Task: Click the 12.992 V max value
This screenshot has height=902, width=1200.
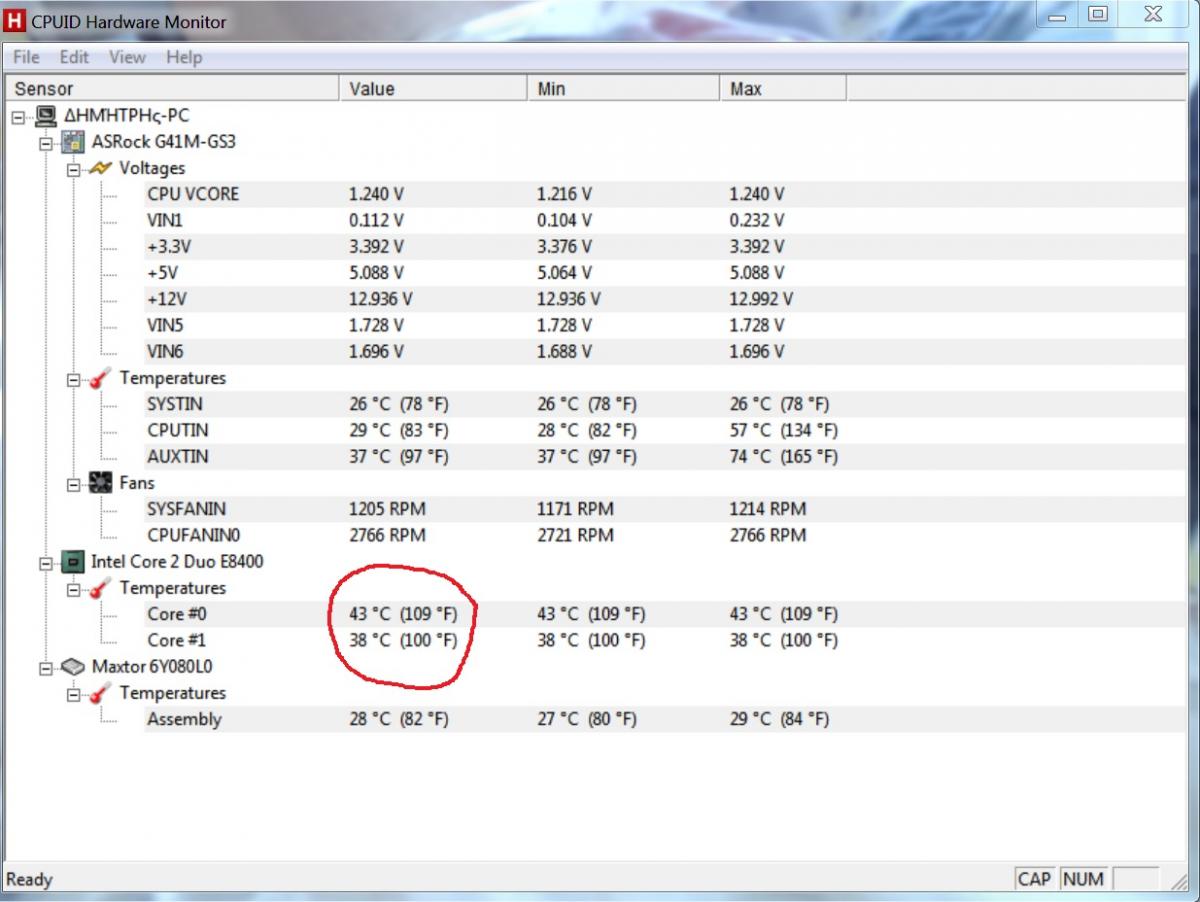Action: click(761, 299)
